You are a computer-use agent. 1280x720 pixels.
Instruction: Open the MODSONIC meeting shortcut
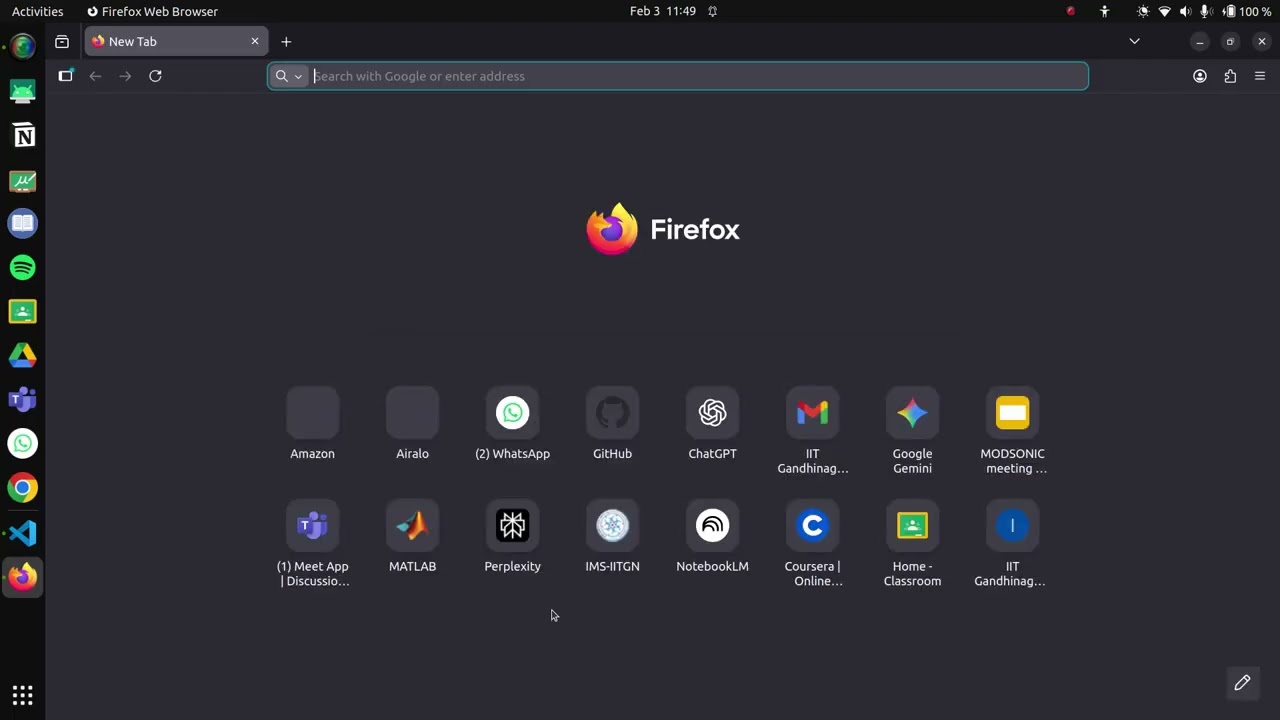(x=1012, y=413)
